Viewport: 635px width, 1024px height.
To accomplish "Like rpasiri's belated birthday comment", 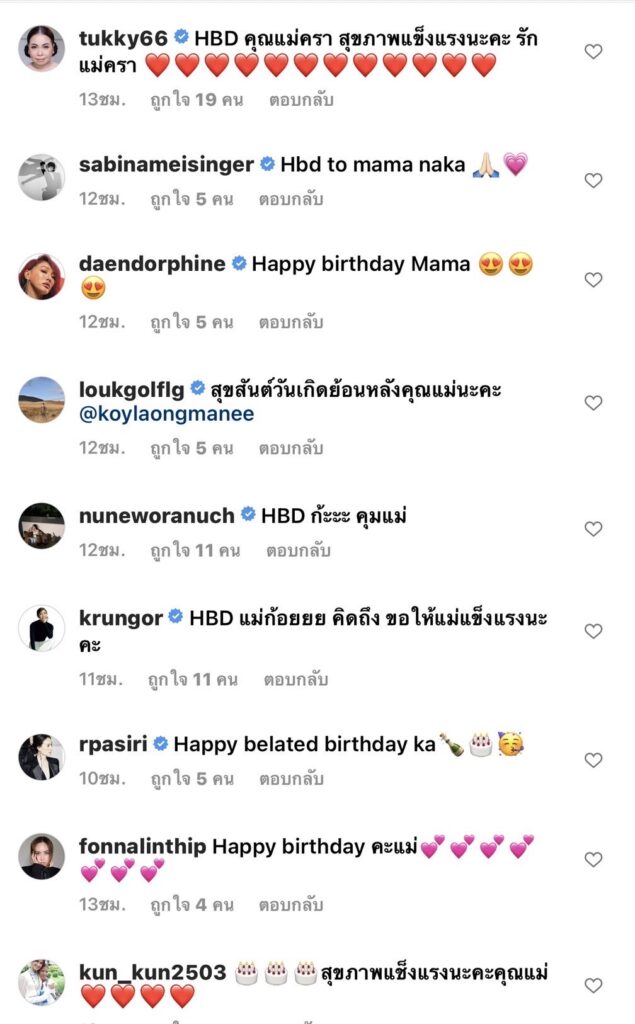I will (x=593, y=760).
